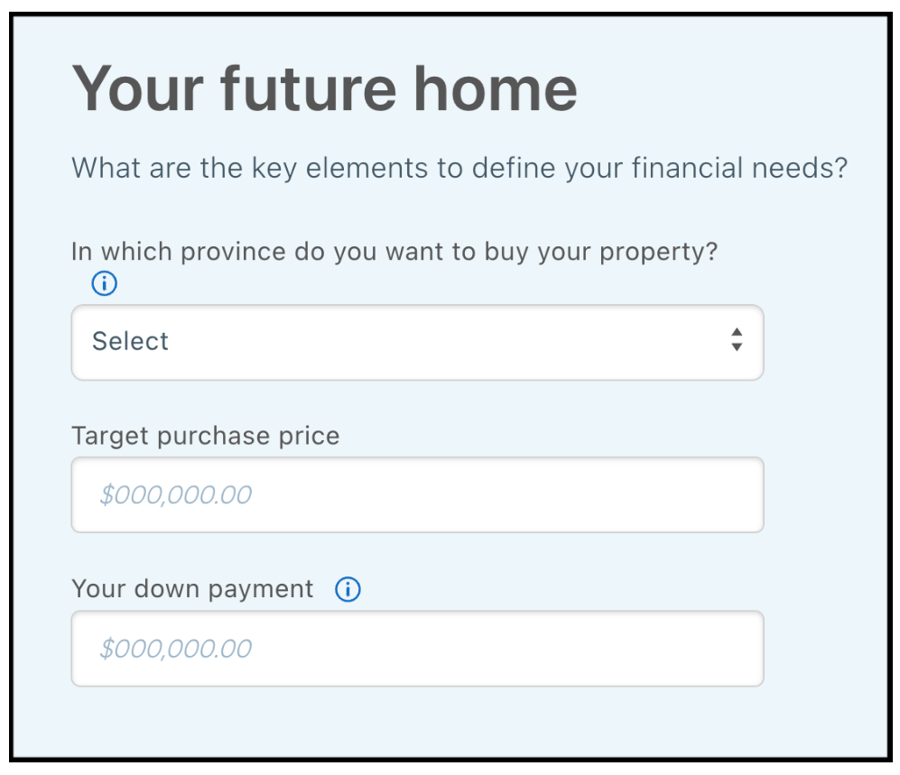Open the province Select dropdown
Screen dimensions: 900x775
pyautogui.click(x=417, y=342)
